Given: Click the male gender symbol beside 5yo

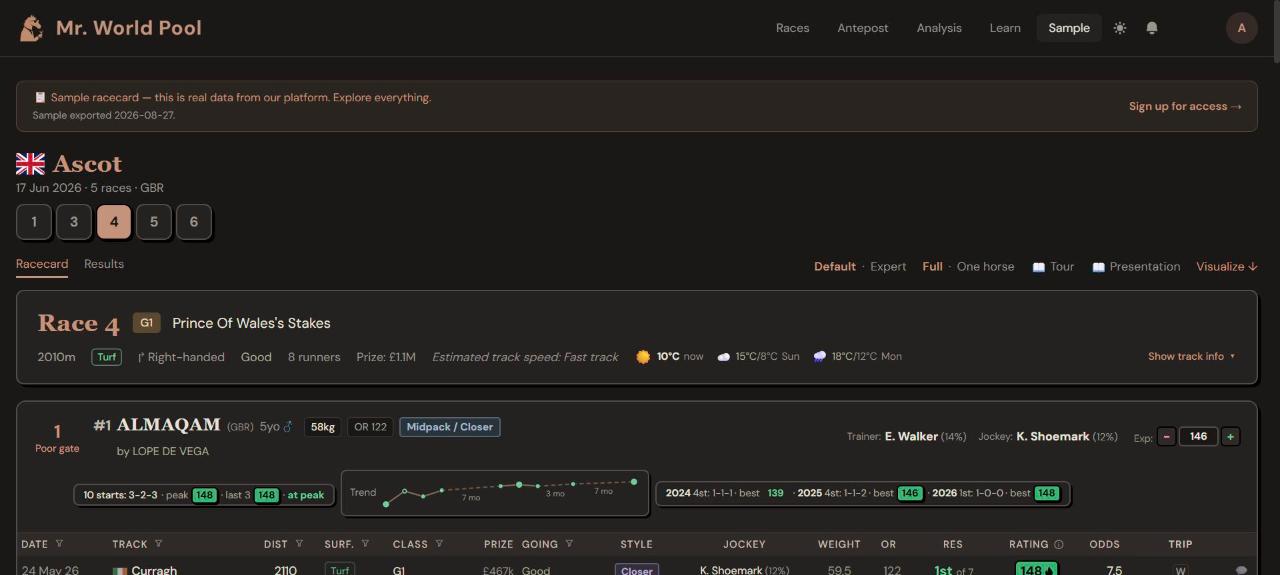Looking at the screenshot, I should 288,427.
